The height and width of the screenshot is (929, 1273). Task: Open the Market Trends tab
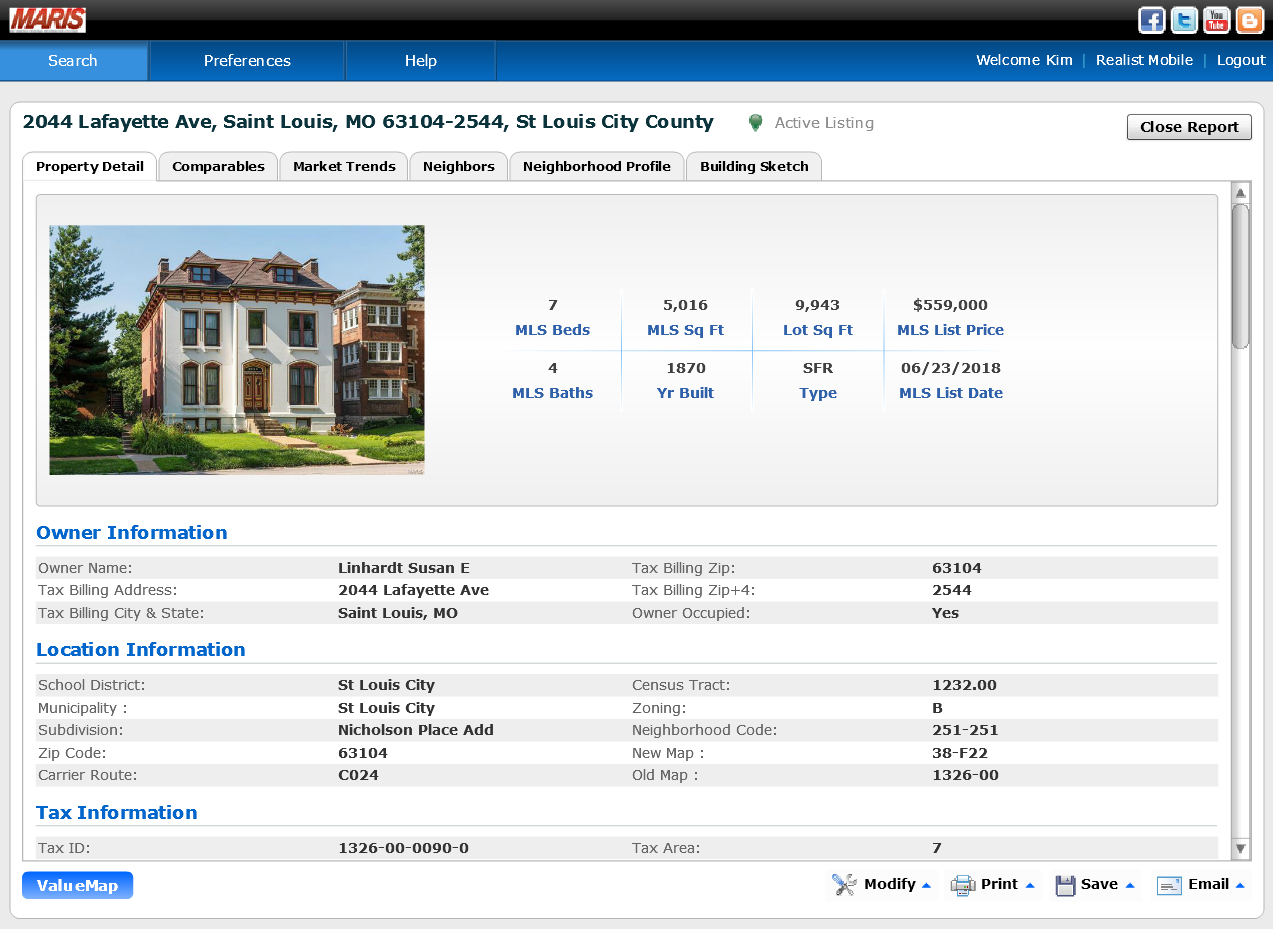344,167
